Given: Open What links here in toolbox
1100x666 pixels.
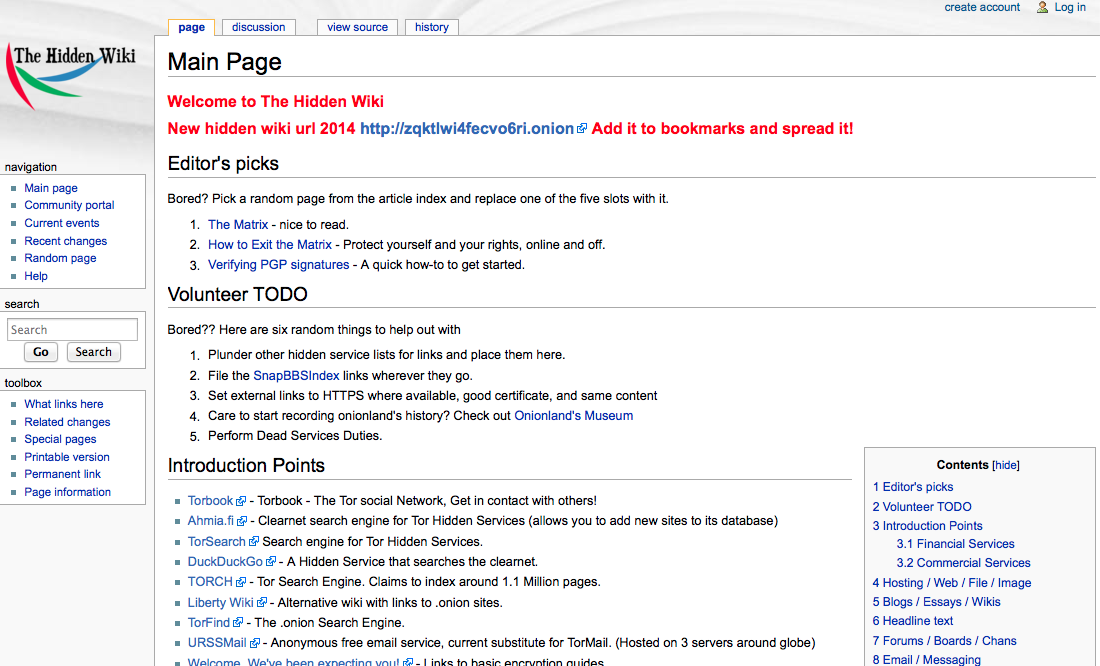Looking at the screenshot, I should [64, 404].
